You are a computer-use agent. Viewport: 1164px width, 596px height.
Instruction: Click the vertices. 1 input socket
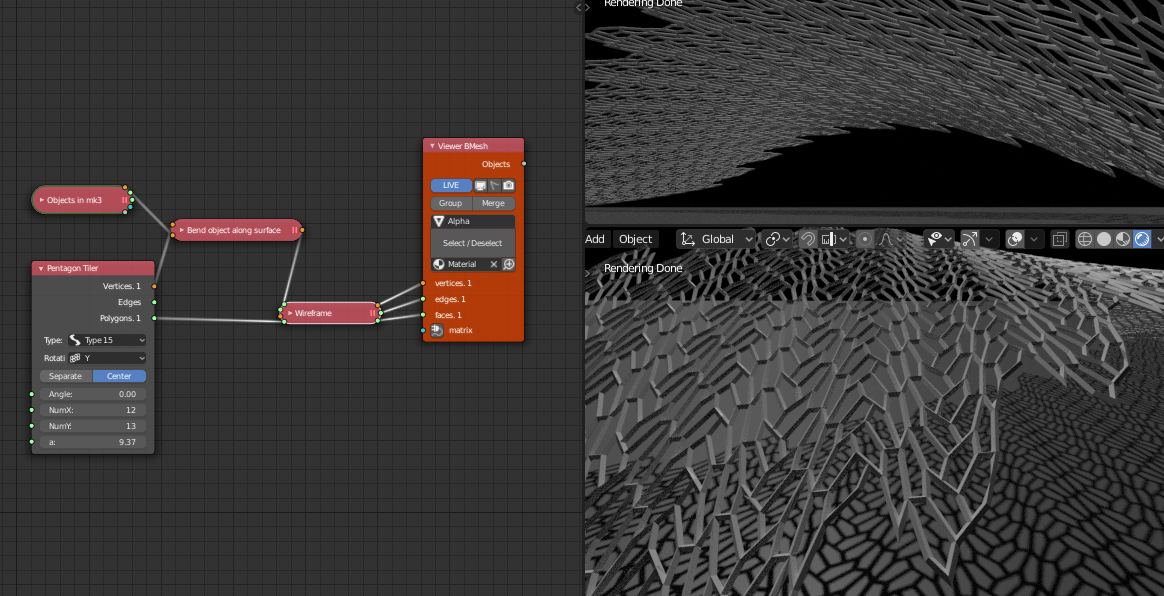[x=422, y=283]
